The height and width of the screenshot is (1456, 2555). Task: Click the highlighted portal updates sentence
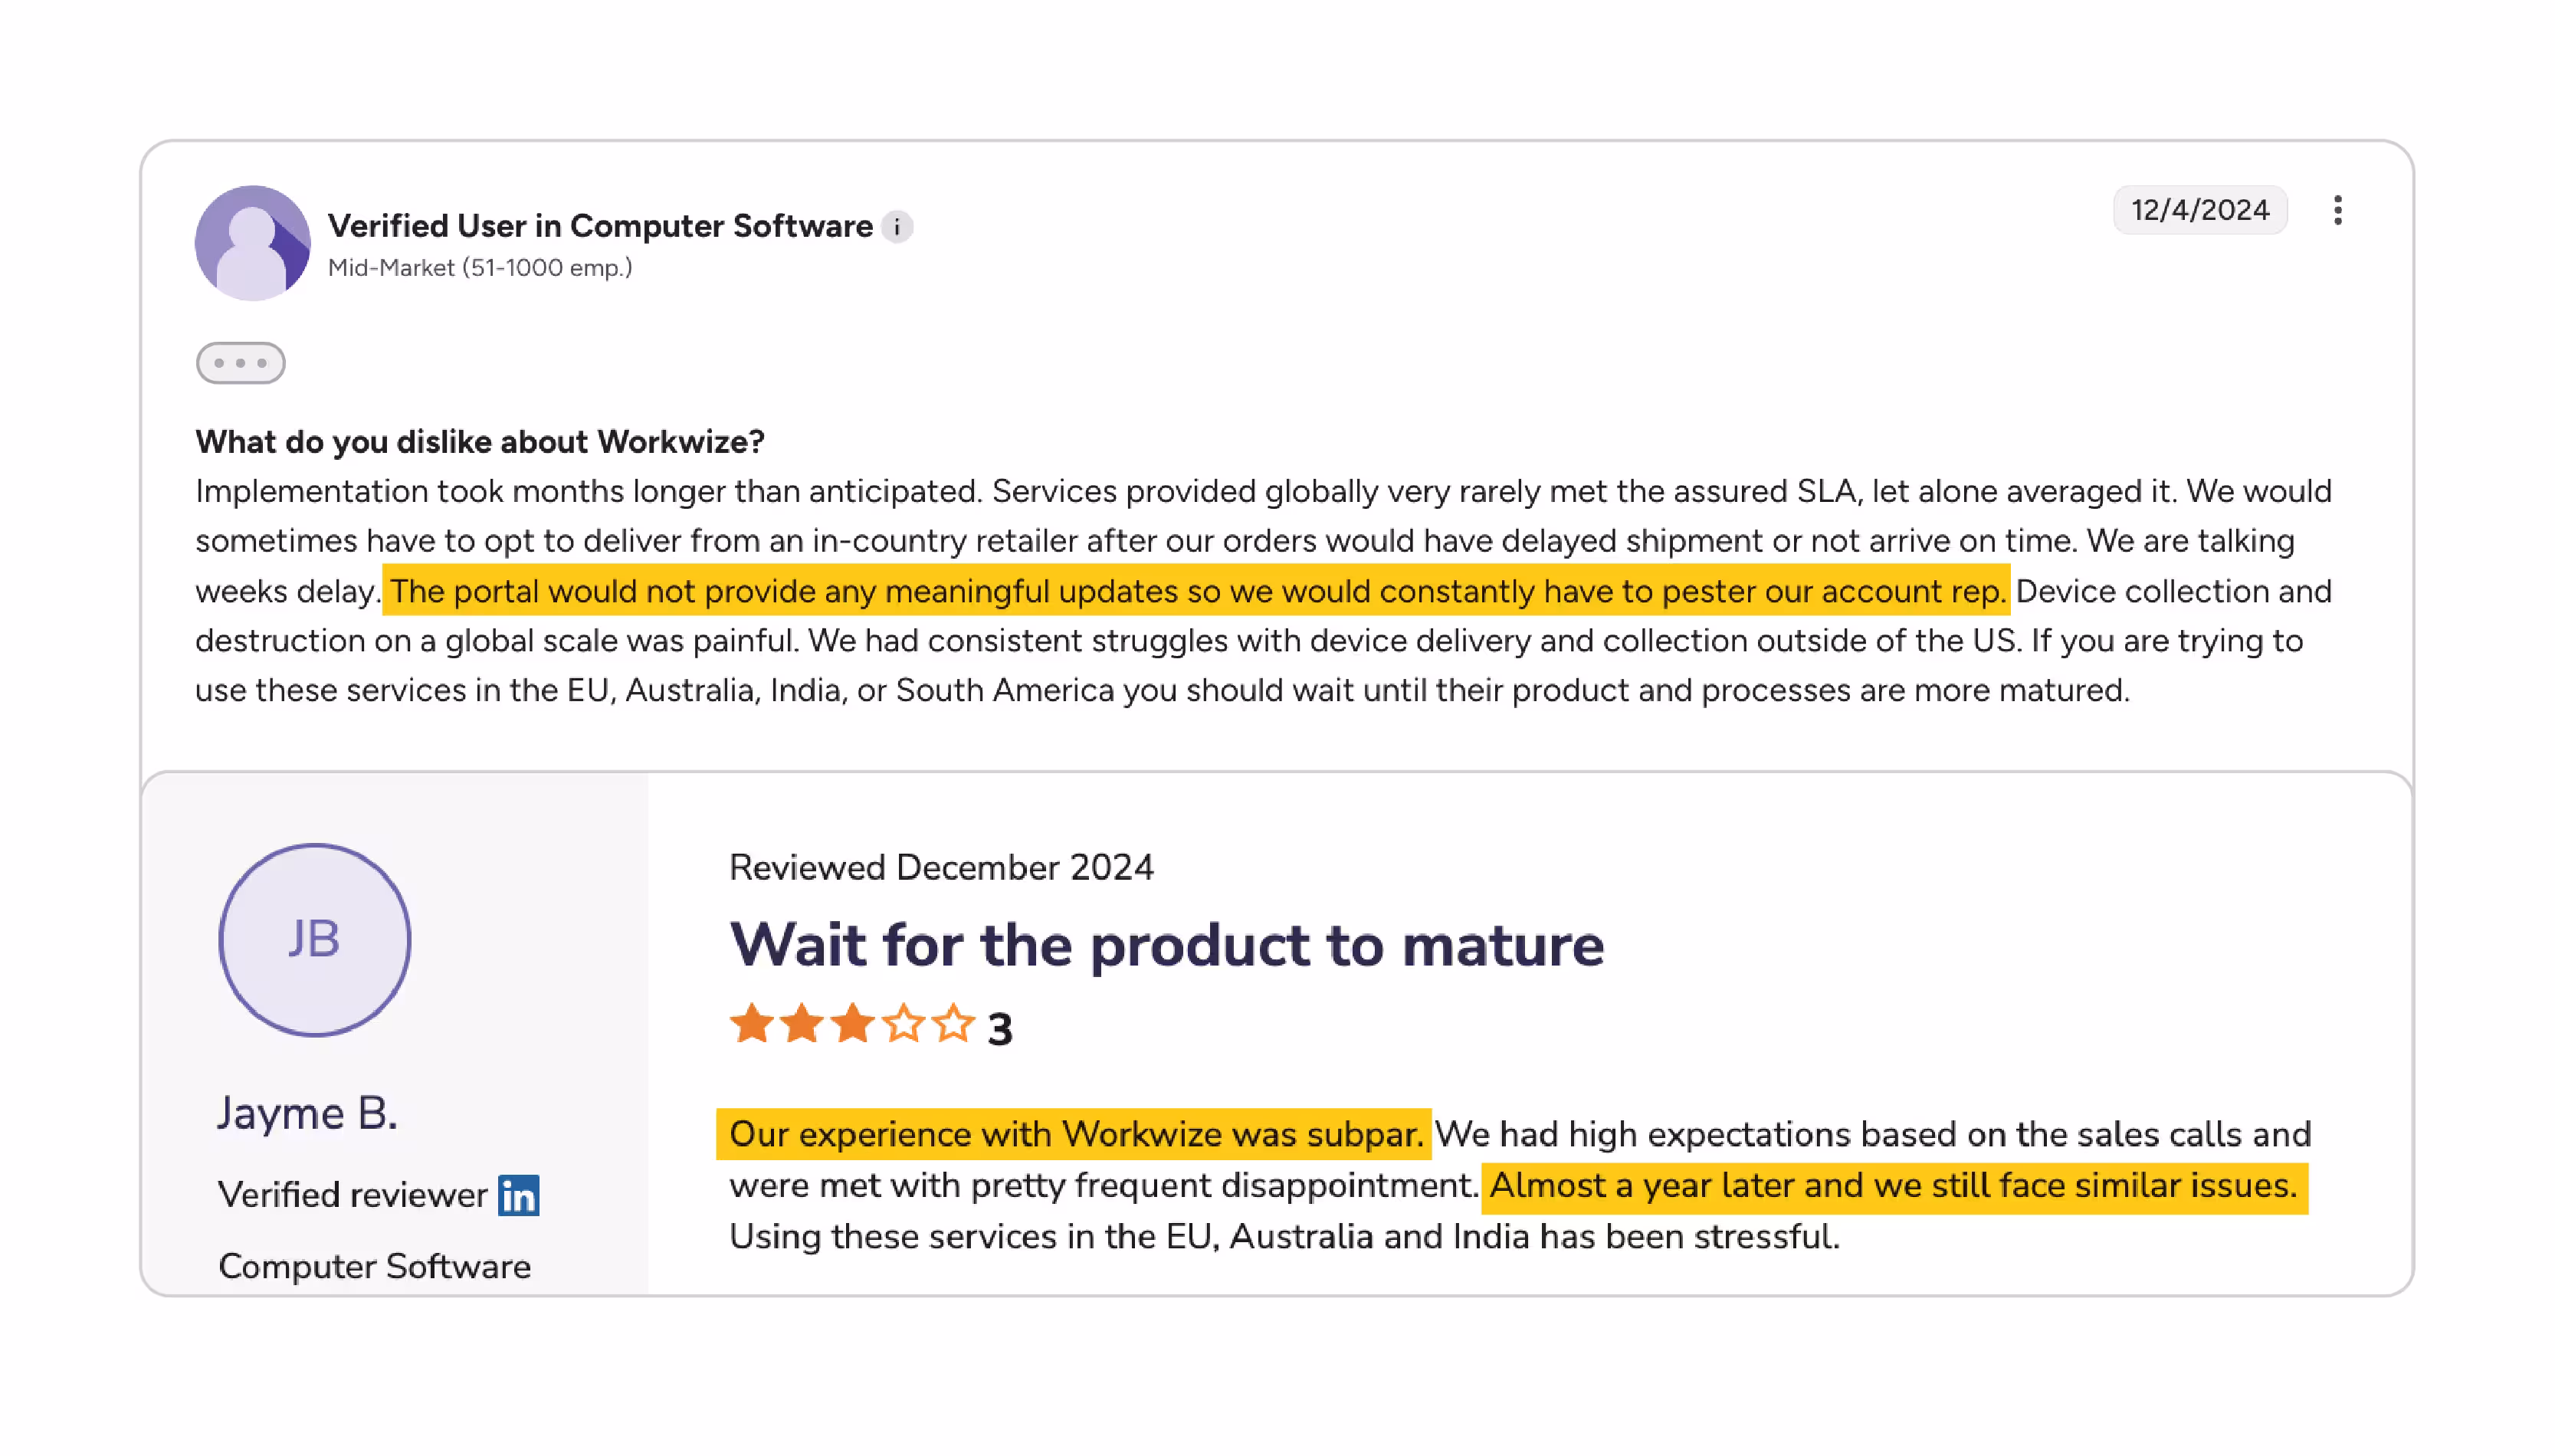(x=1196, y=591)
